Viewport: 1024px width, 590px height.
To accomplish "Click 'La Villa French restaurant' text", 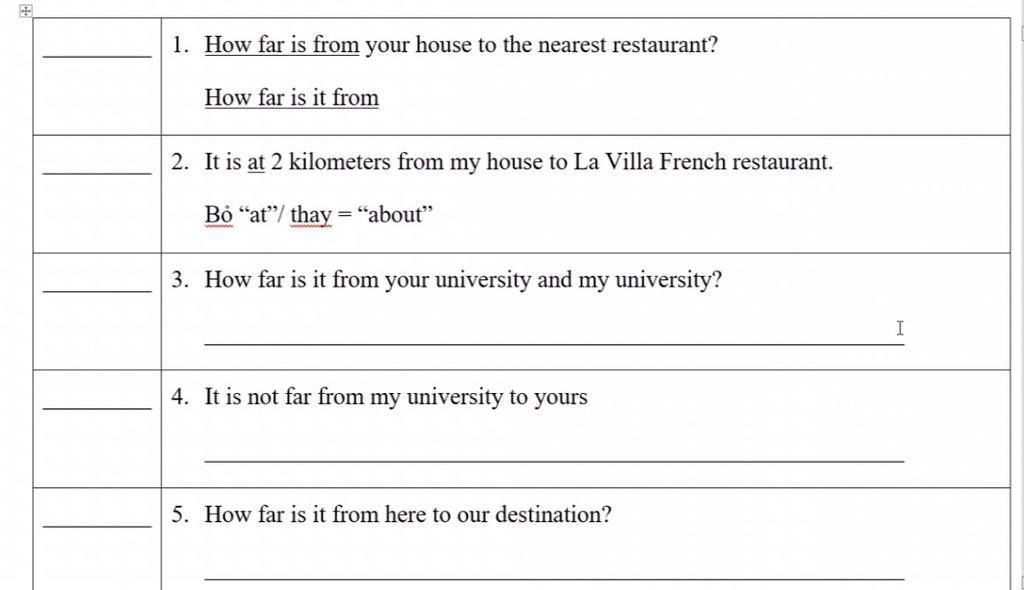I will click(x=702, y=161).
